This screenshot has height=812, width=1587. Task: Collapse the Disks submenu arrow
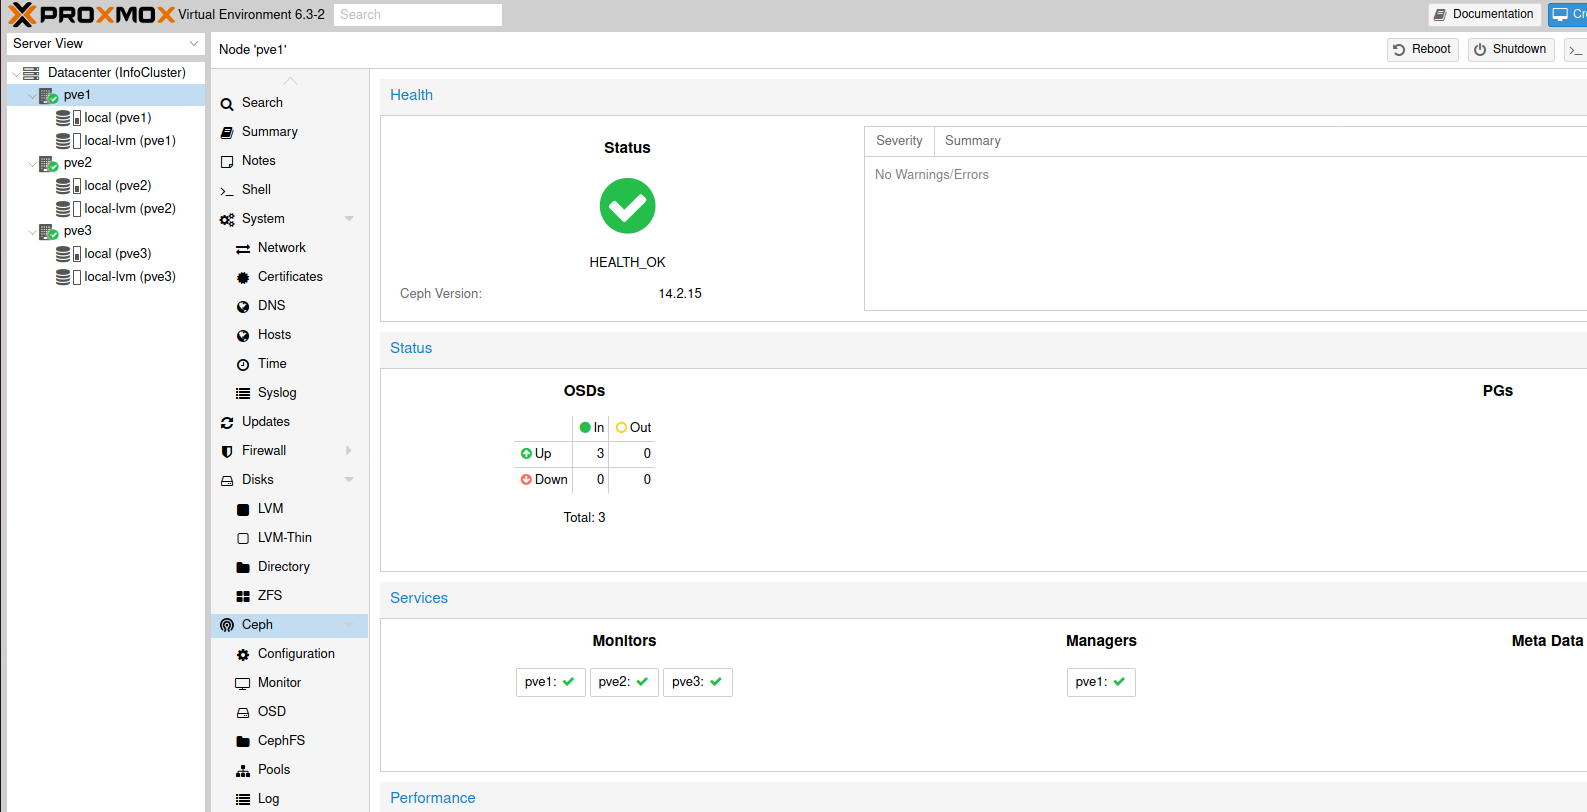(x=349, y=480)
